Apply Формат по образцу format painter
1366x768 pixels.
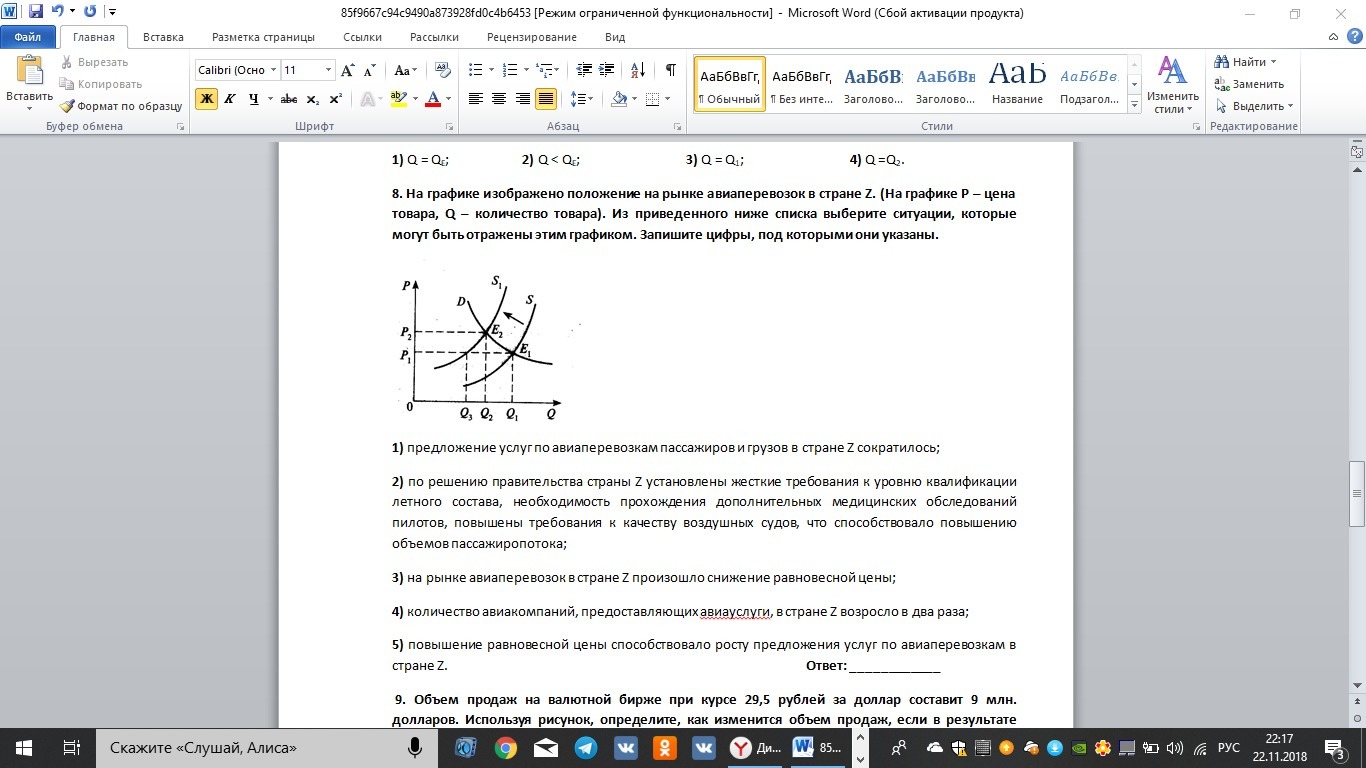(x=121, y=106)
